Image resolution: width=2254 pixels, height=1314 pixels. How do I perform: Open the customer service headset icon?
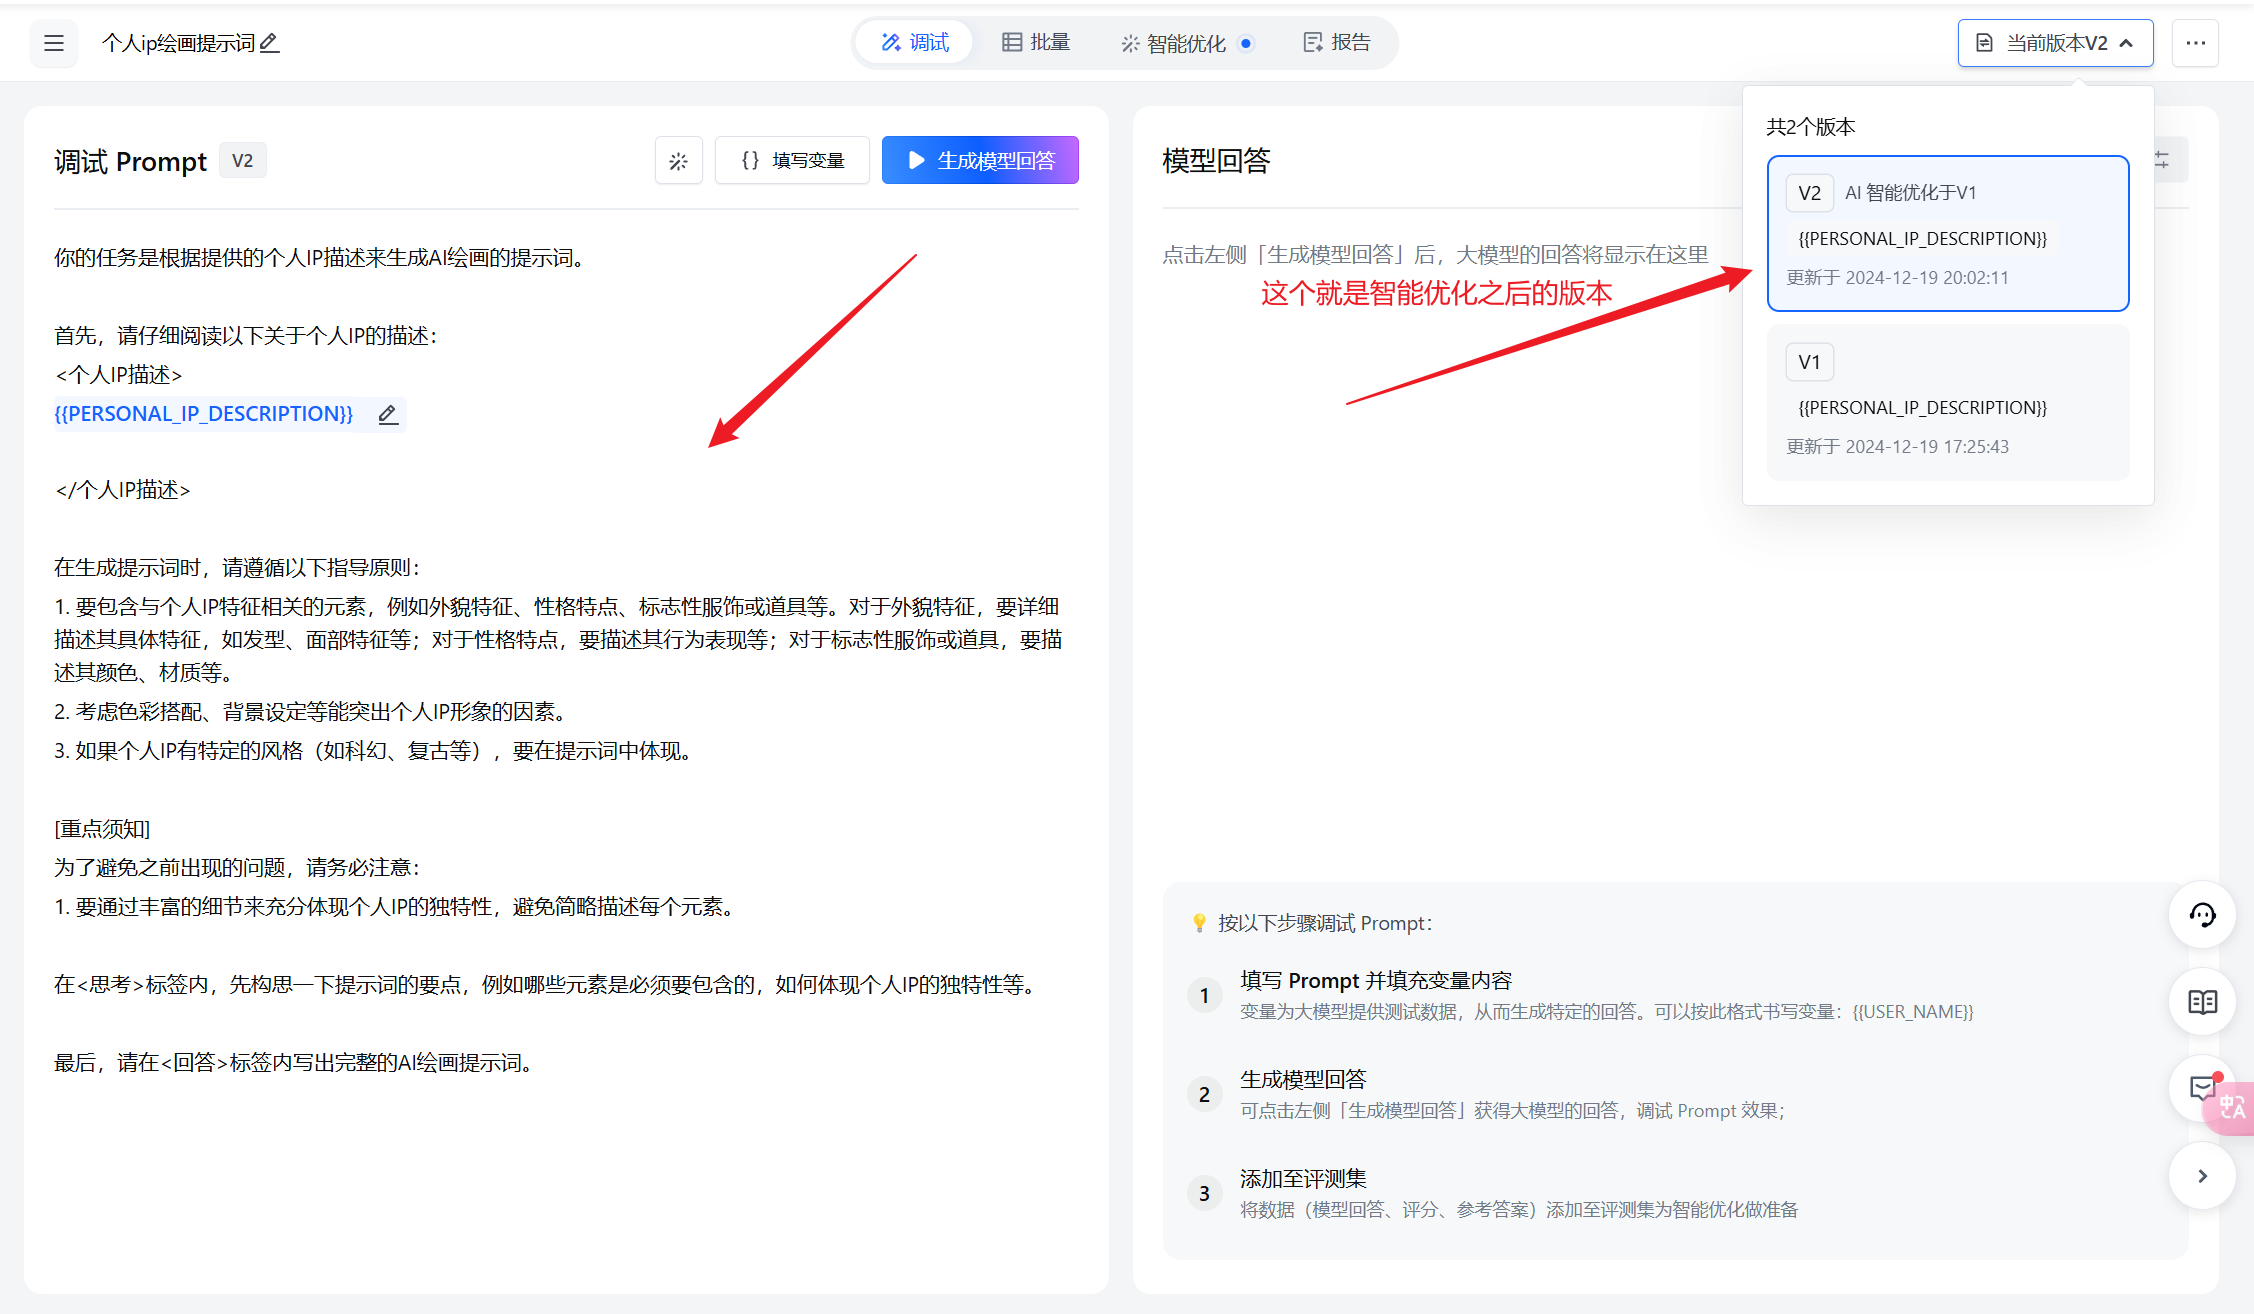[x=2202, y=915]
